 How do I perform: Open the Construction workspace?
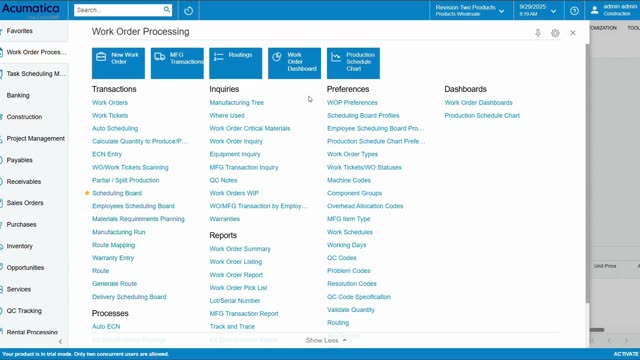[24, 117]
